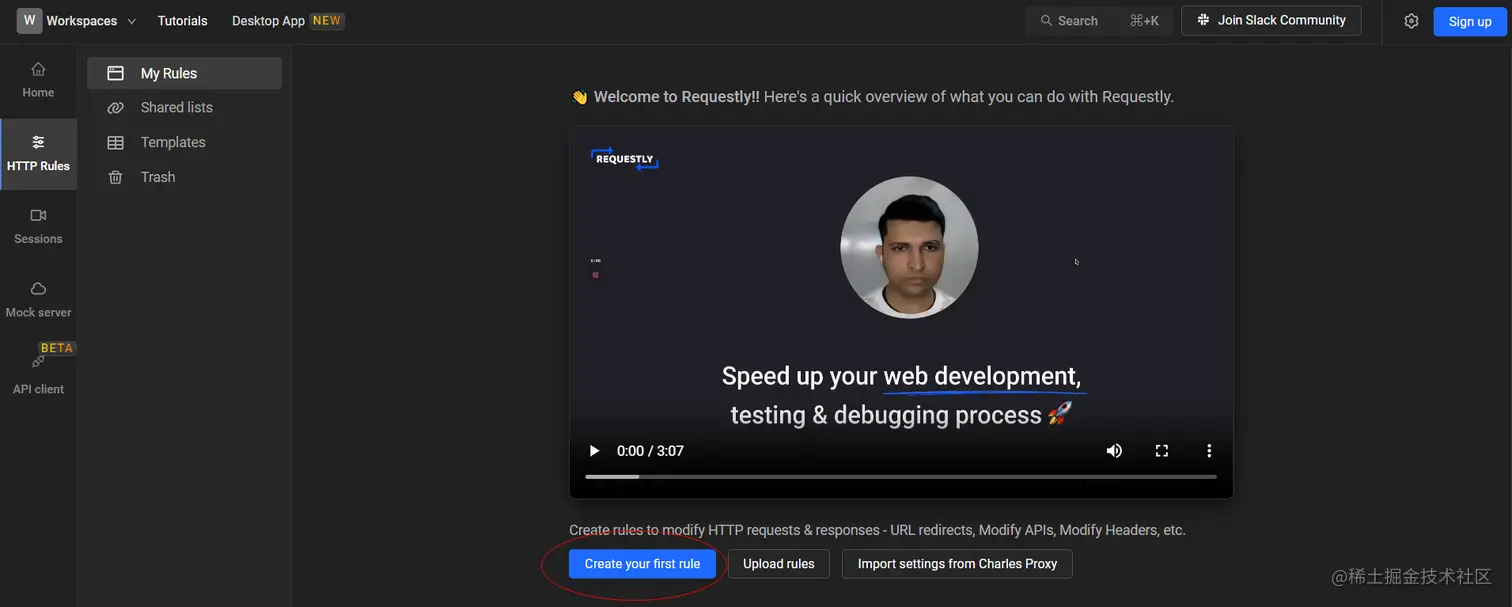
Task: Click the Slack logo icon
Action: pos(1203,20)
